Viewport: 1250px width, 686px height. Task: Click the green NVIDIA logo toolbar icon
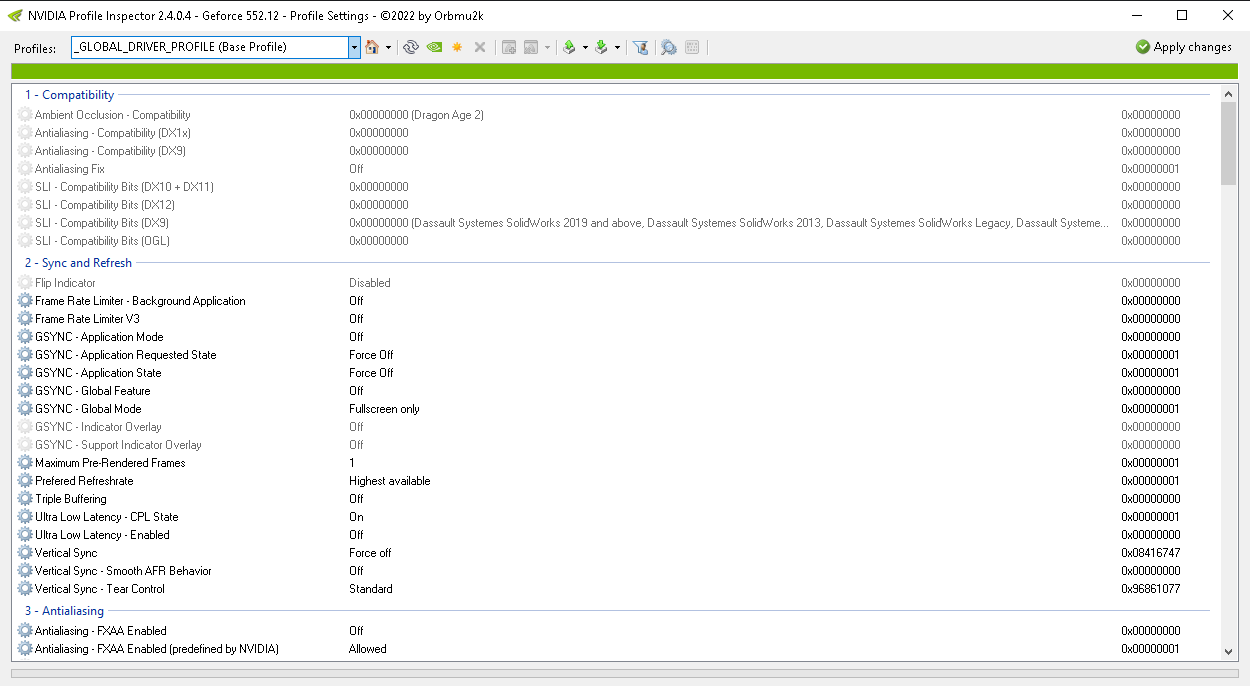pos(434,47)
